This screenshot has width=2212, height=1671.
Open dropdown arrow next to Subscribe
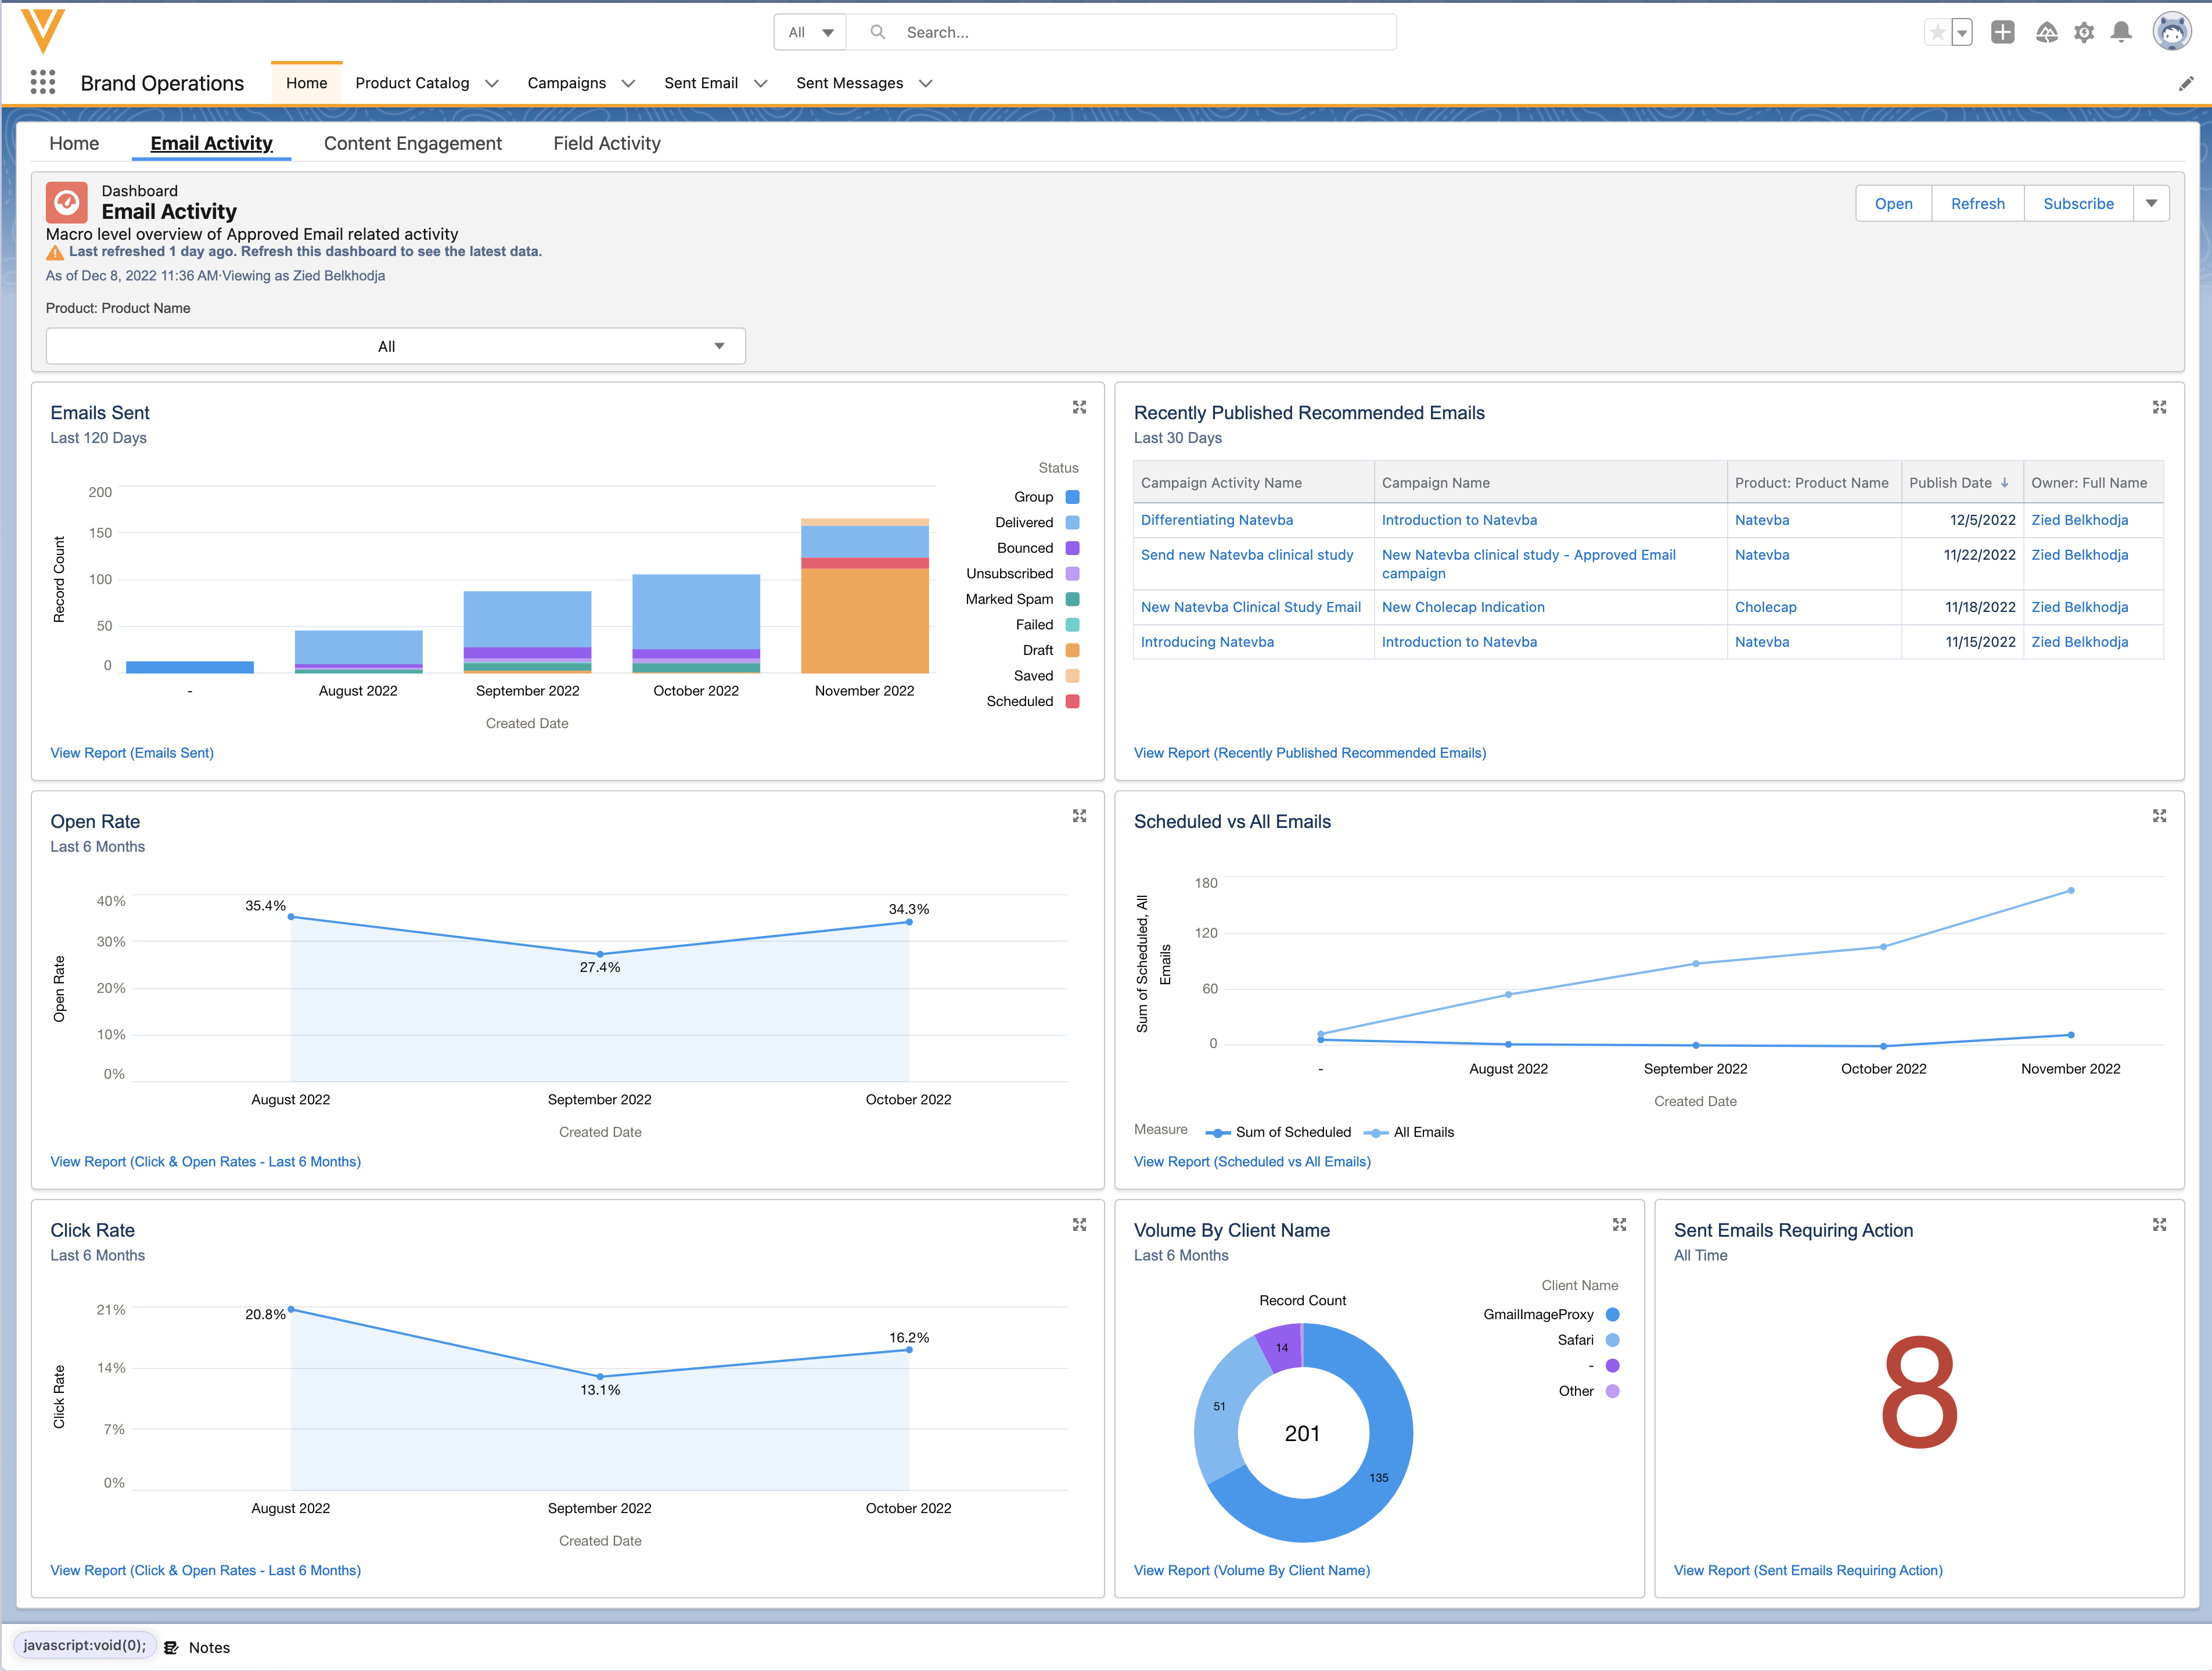click(2151, 203)
